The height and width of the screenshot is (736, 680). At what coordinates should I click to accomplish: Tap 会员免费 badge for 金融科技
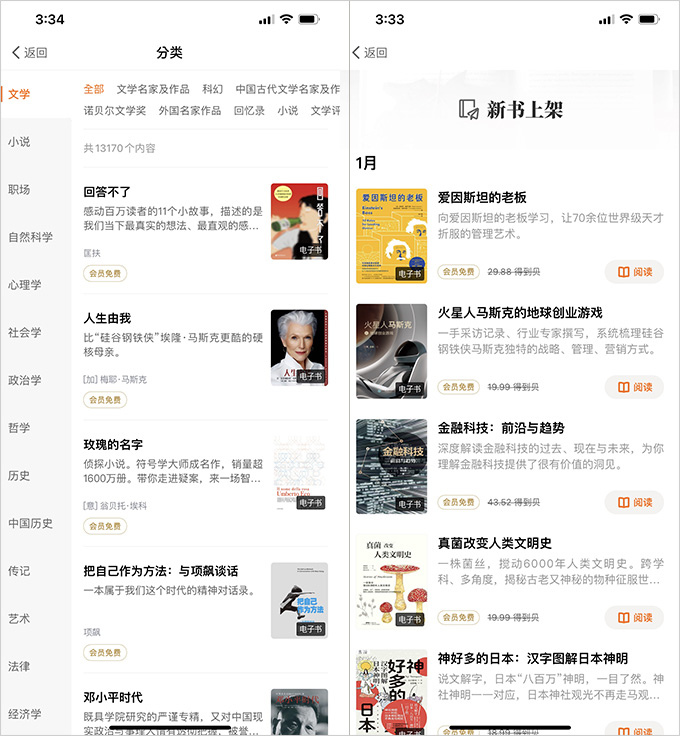tap(458, 502)
